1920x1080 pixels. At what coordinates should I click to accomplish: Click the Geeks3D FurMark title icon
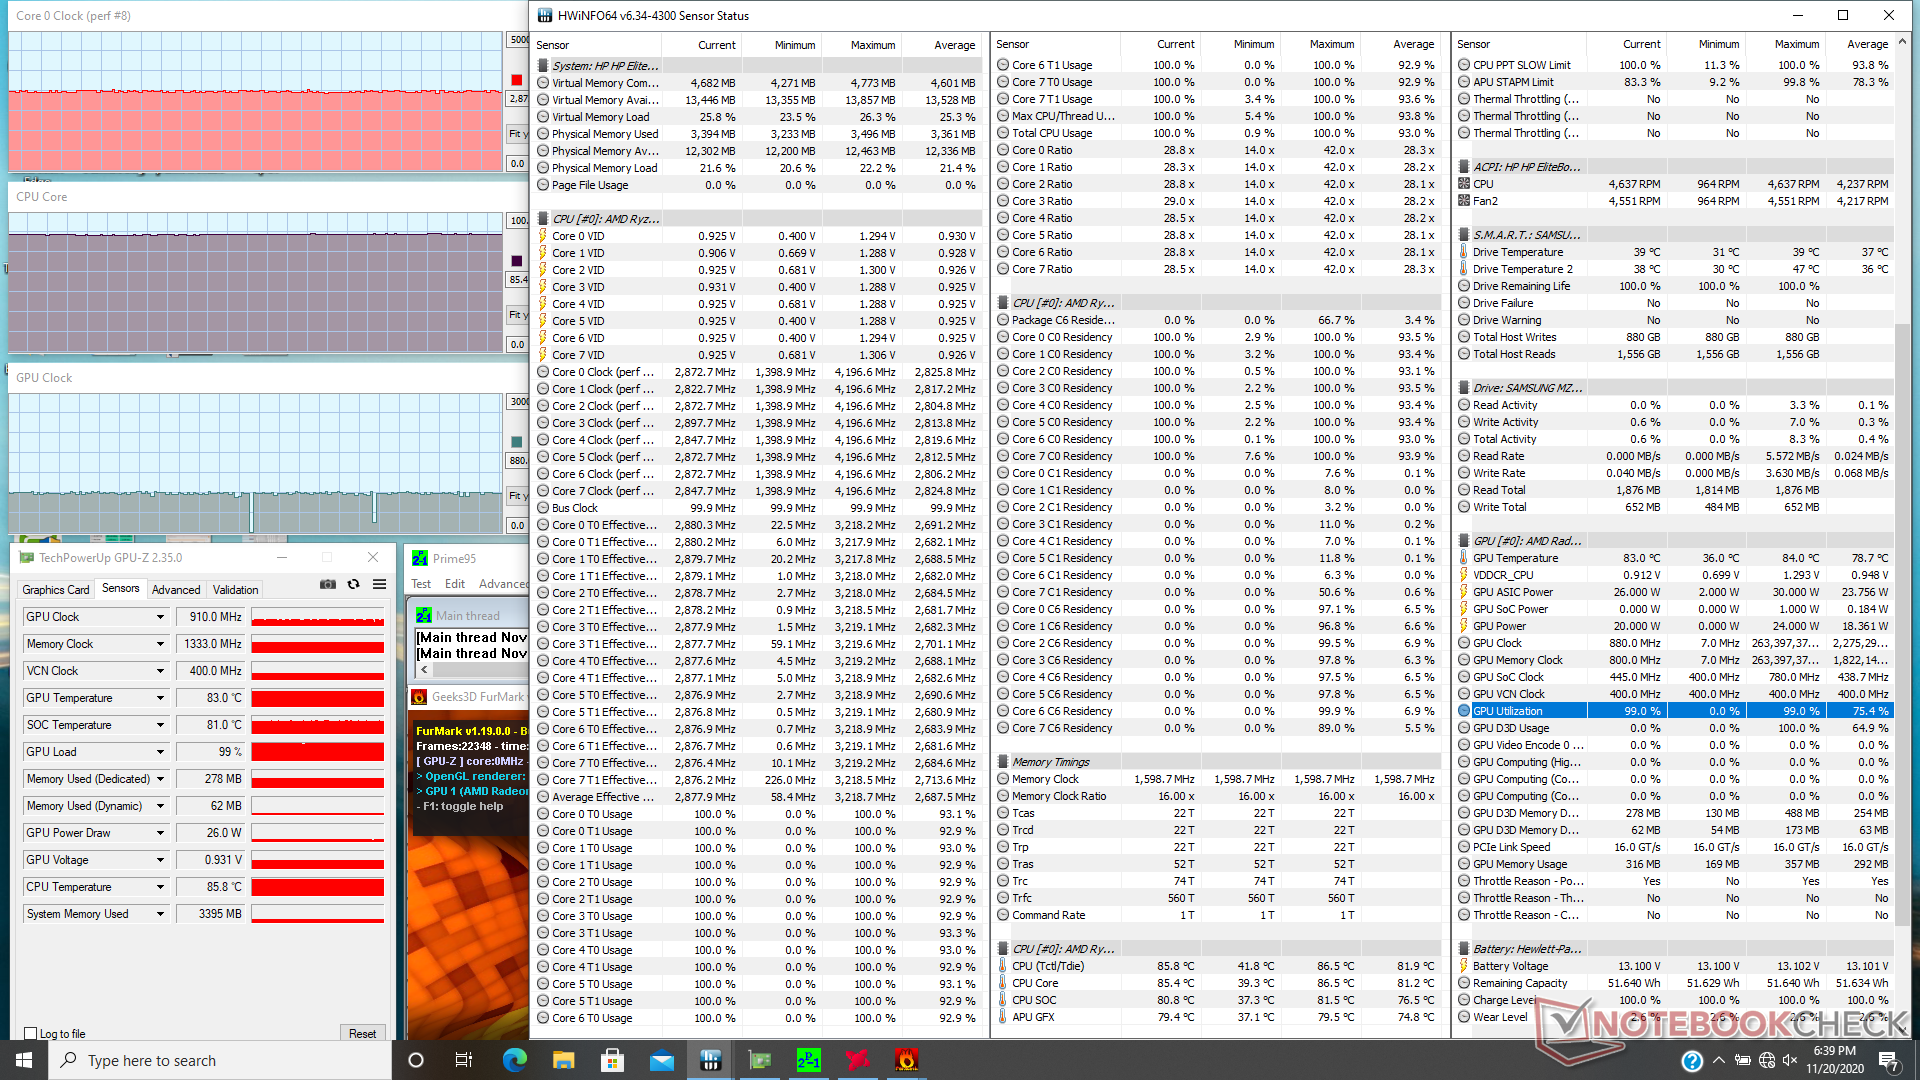419,696
